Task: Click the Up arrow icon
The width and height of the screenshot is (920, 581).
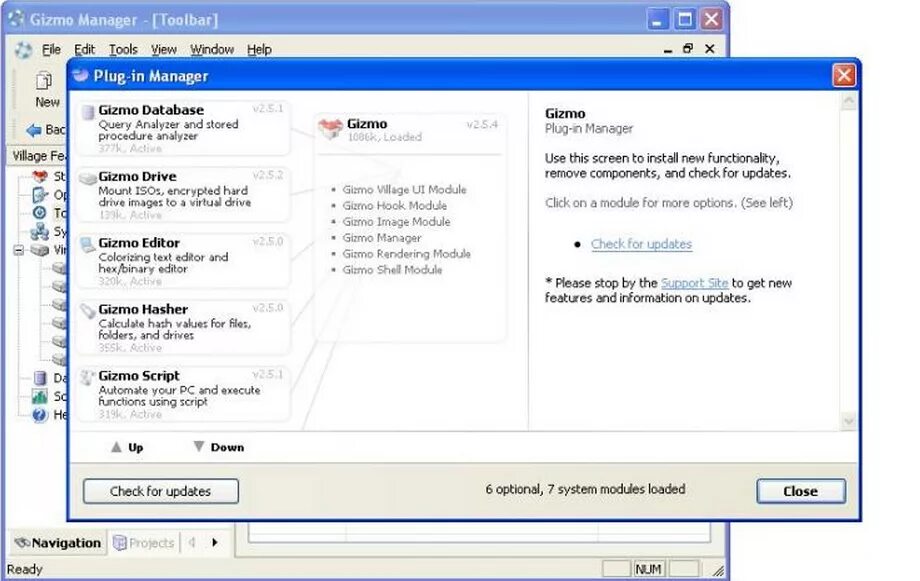Action: click(x=117, y=447)
